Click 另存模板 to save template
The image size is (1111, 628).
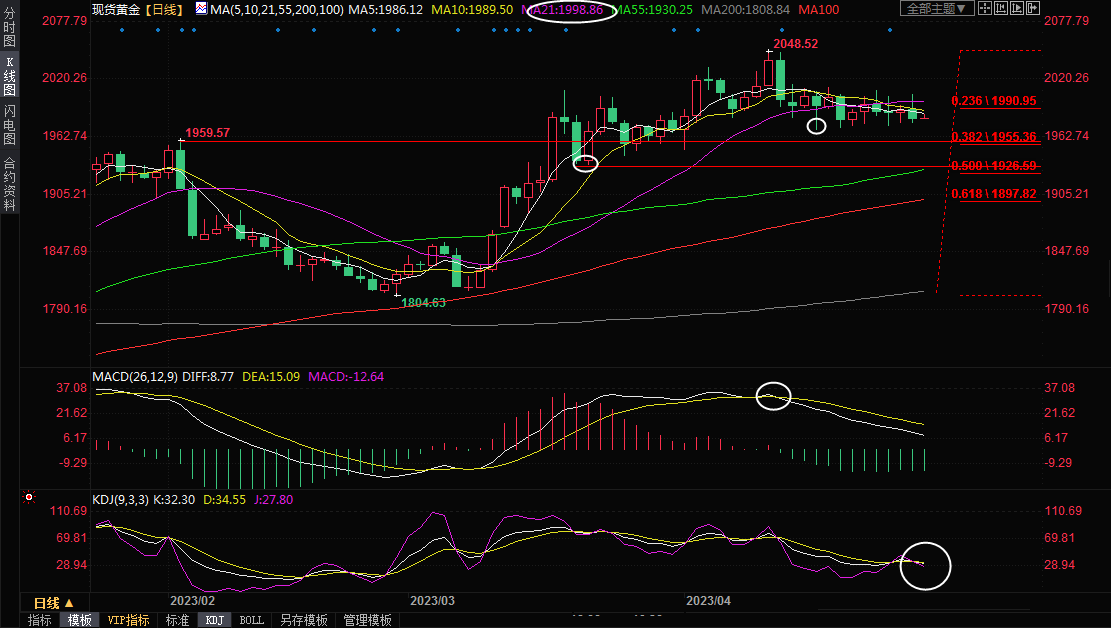point(304,620)
